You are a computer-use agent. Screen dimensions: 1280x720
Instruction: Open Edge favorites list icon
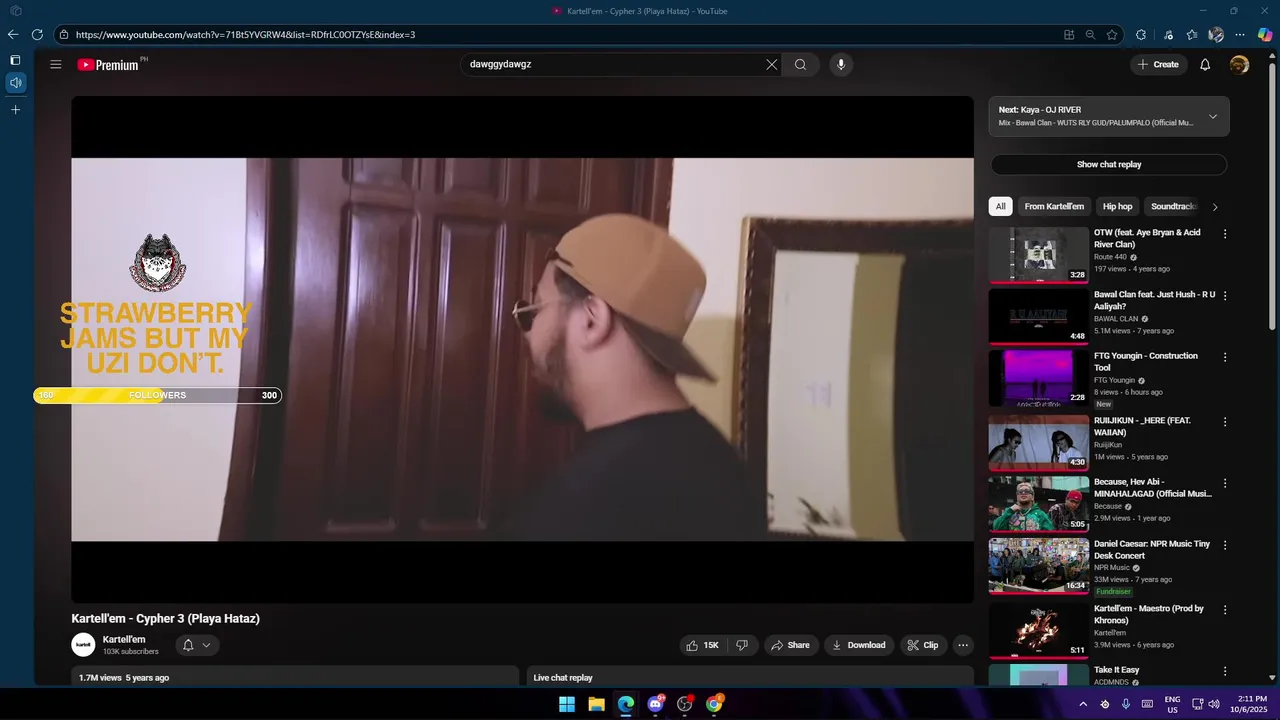1192,34
